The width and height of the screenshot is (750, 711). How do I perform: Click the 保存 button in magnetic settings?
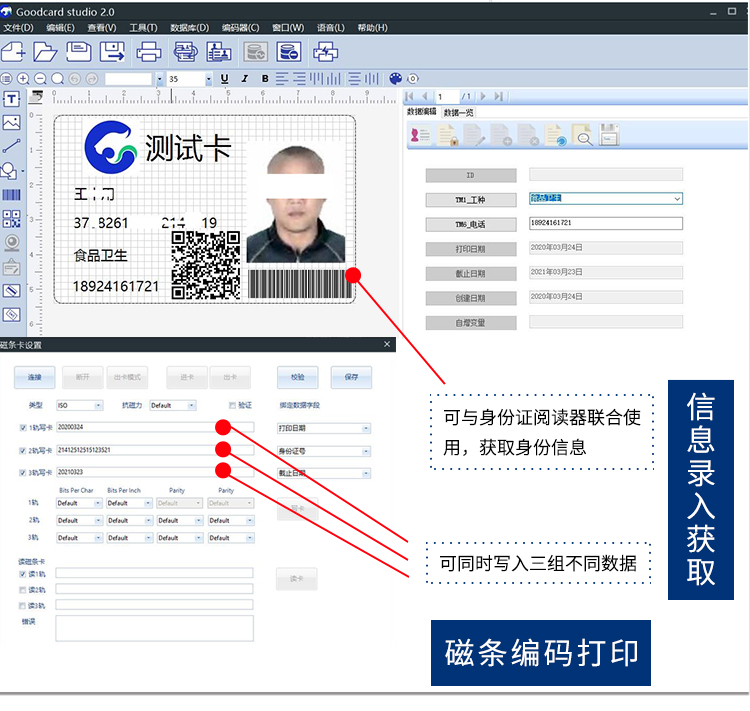[x=351, y=377]
